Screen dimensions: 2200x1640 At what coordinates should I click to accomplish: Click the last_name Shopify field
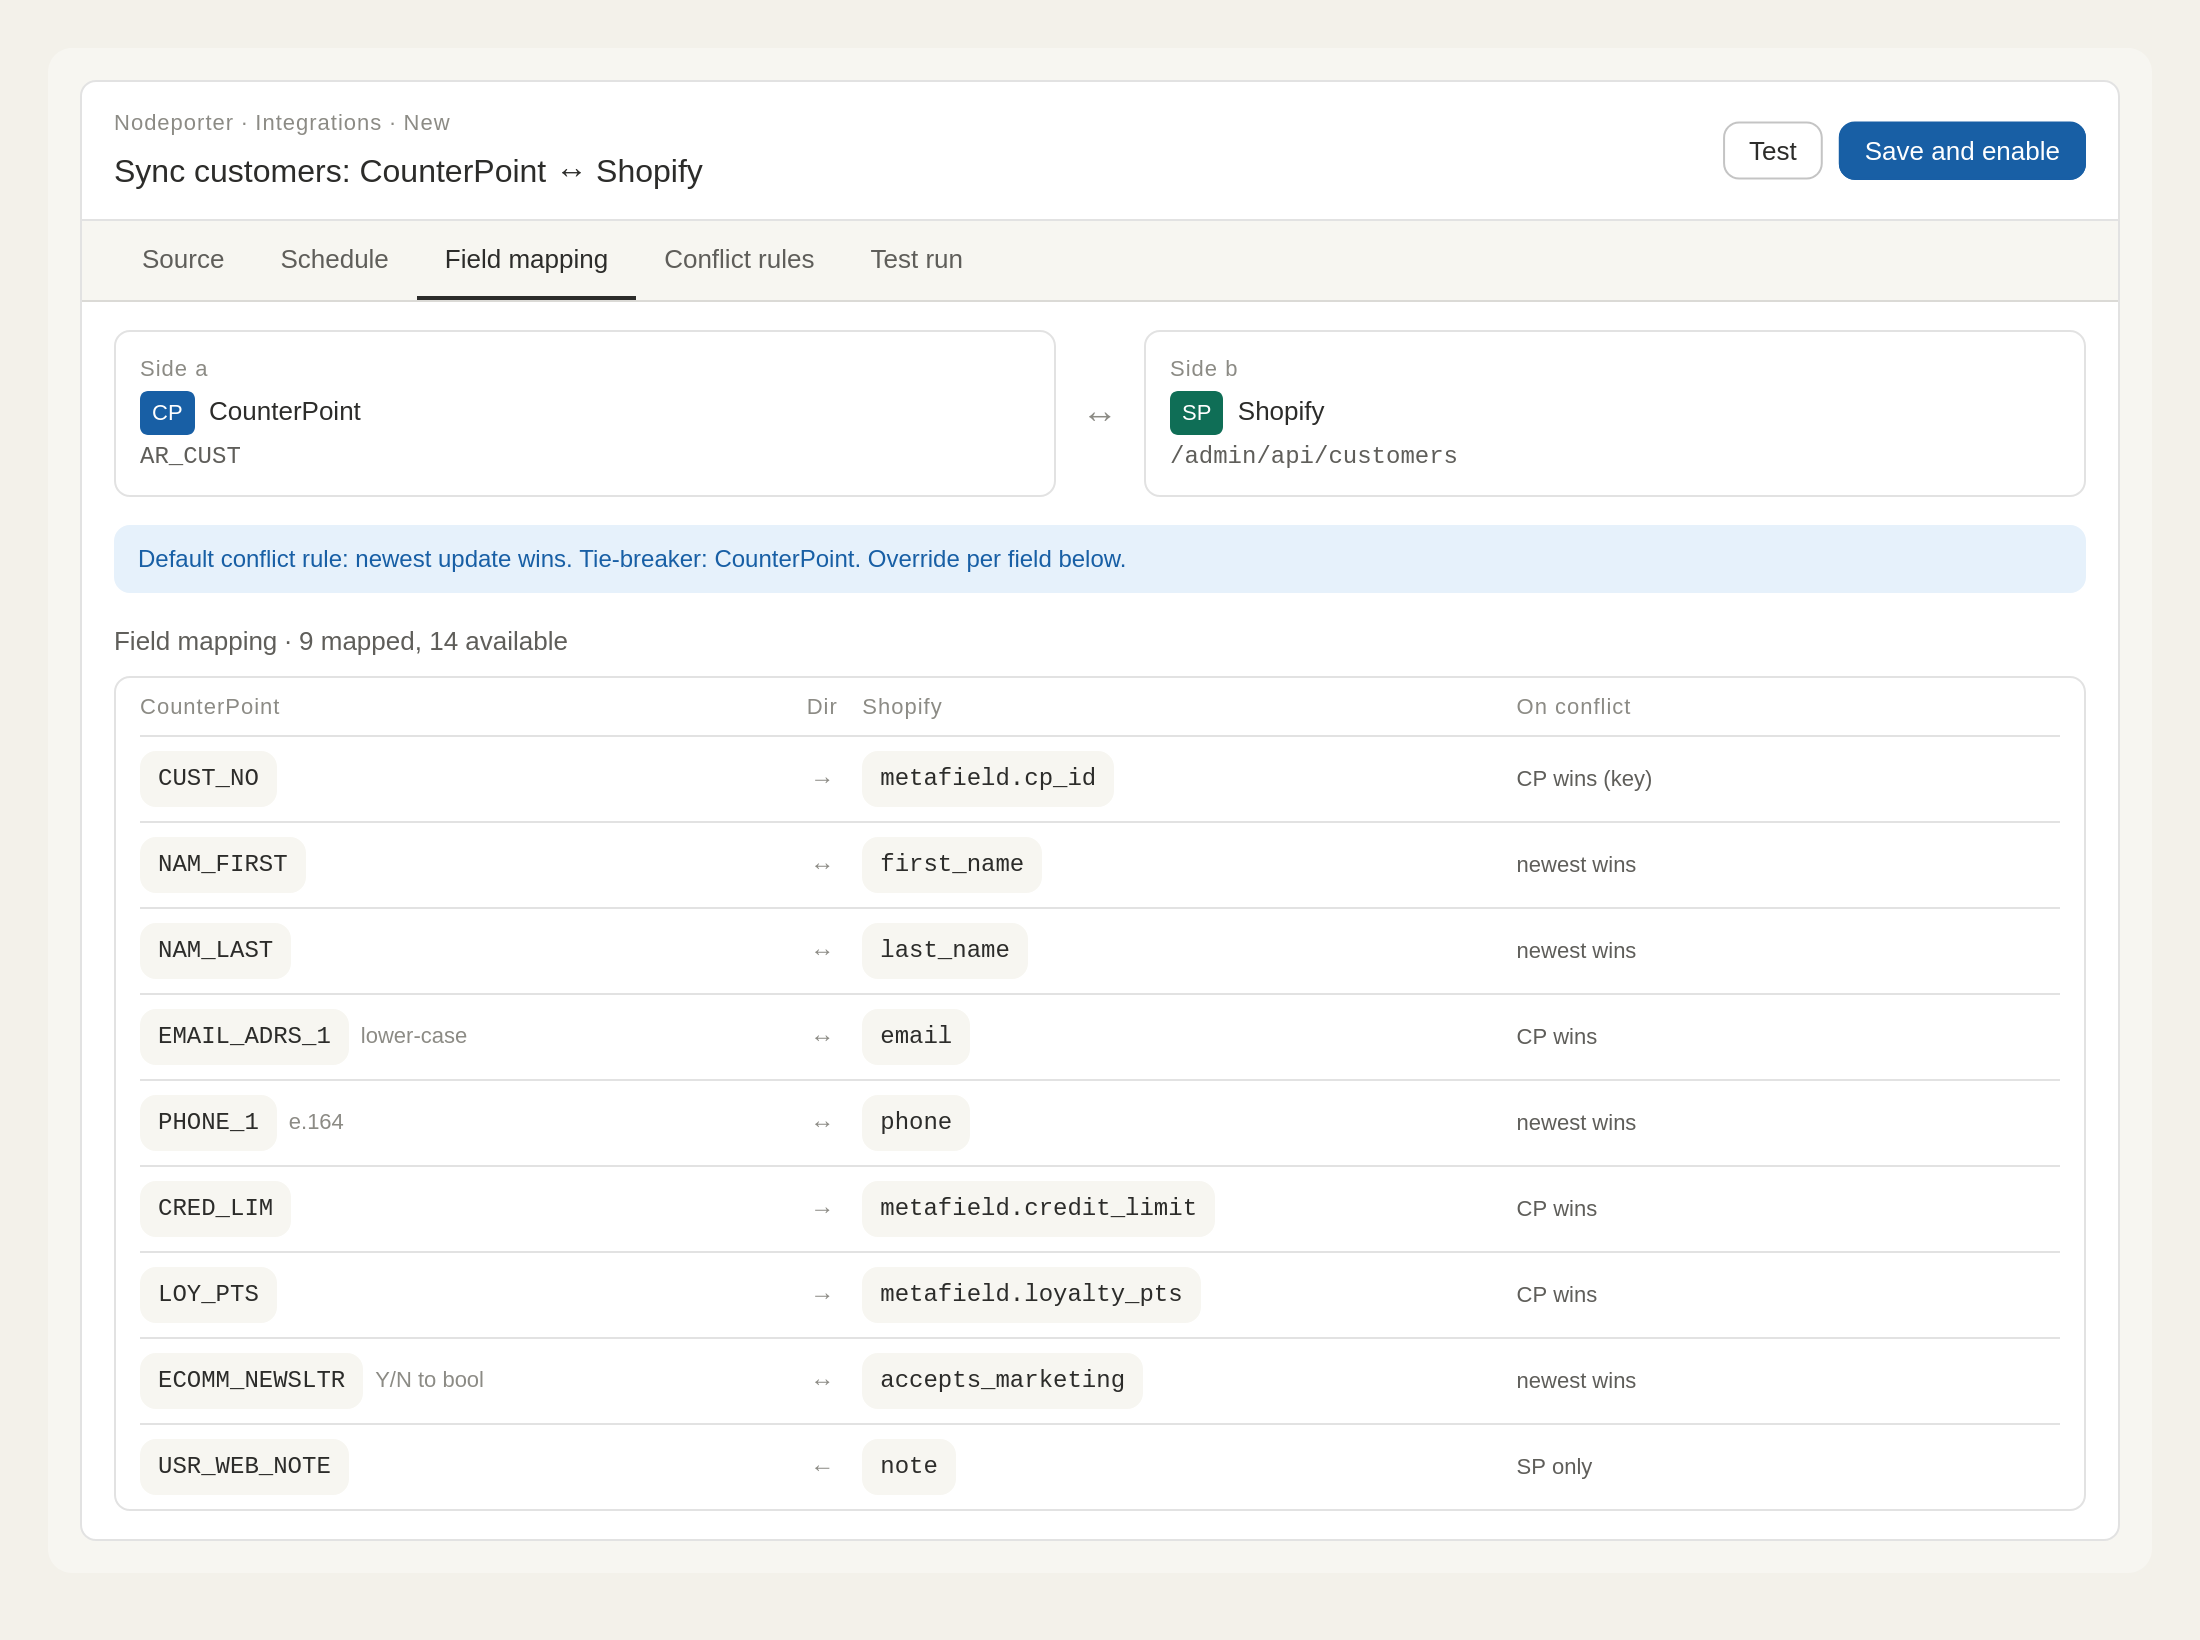click(945, 950)
